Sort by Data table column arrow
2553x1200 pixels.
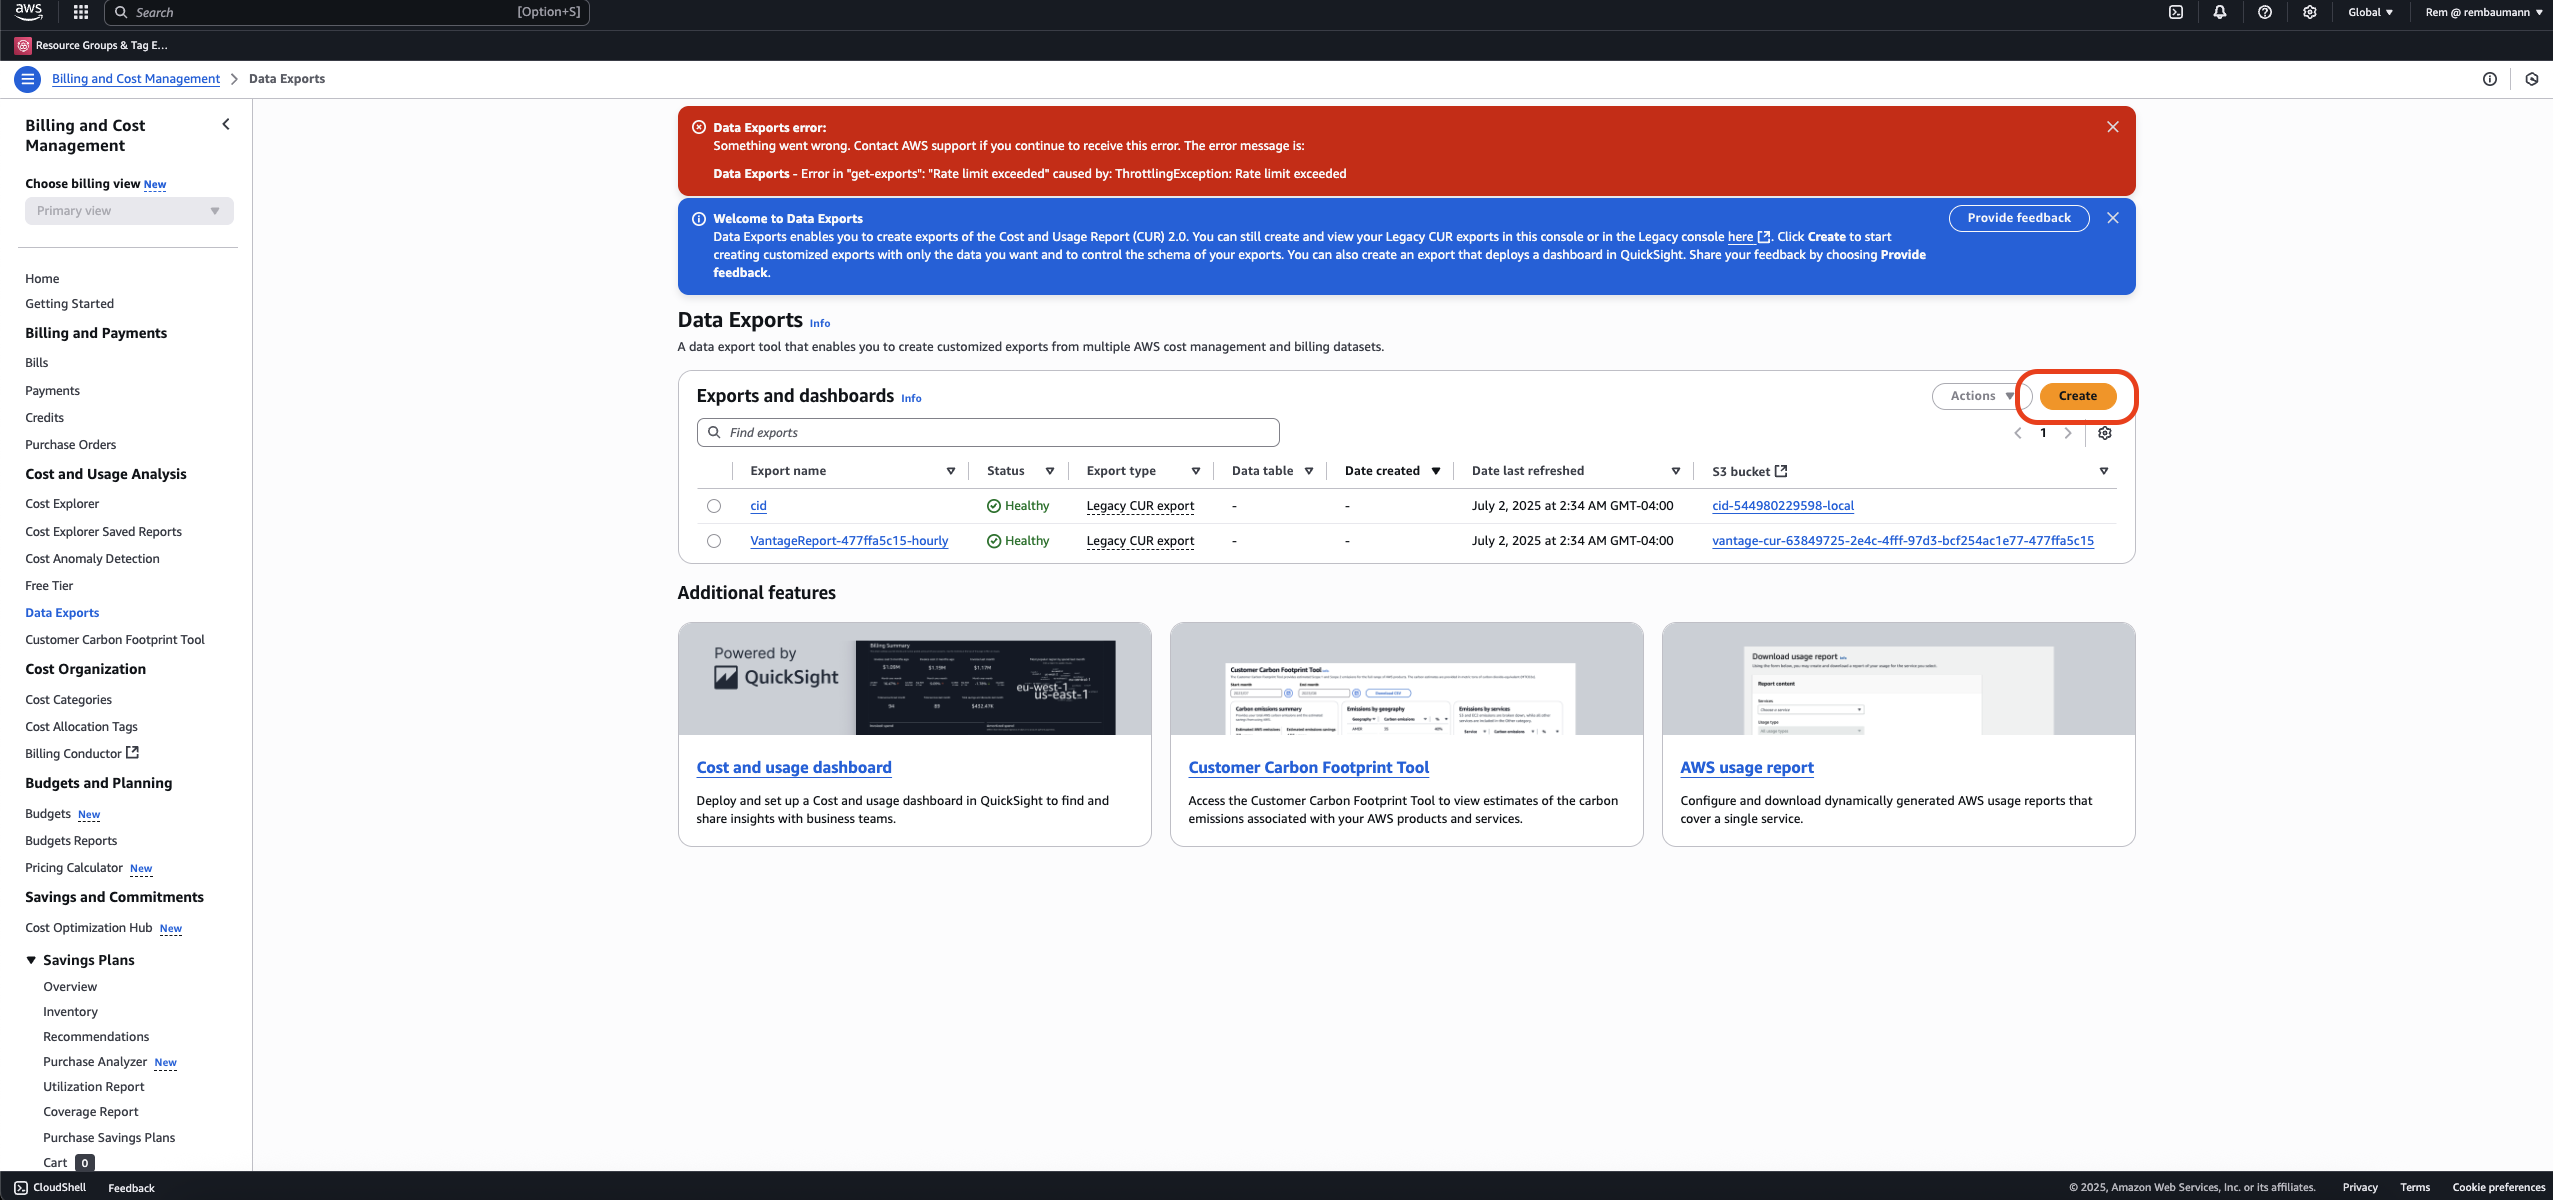[x=1309, y=471]
